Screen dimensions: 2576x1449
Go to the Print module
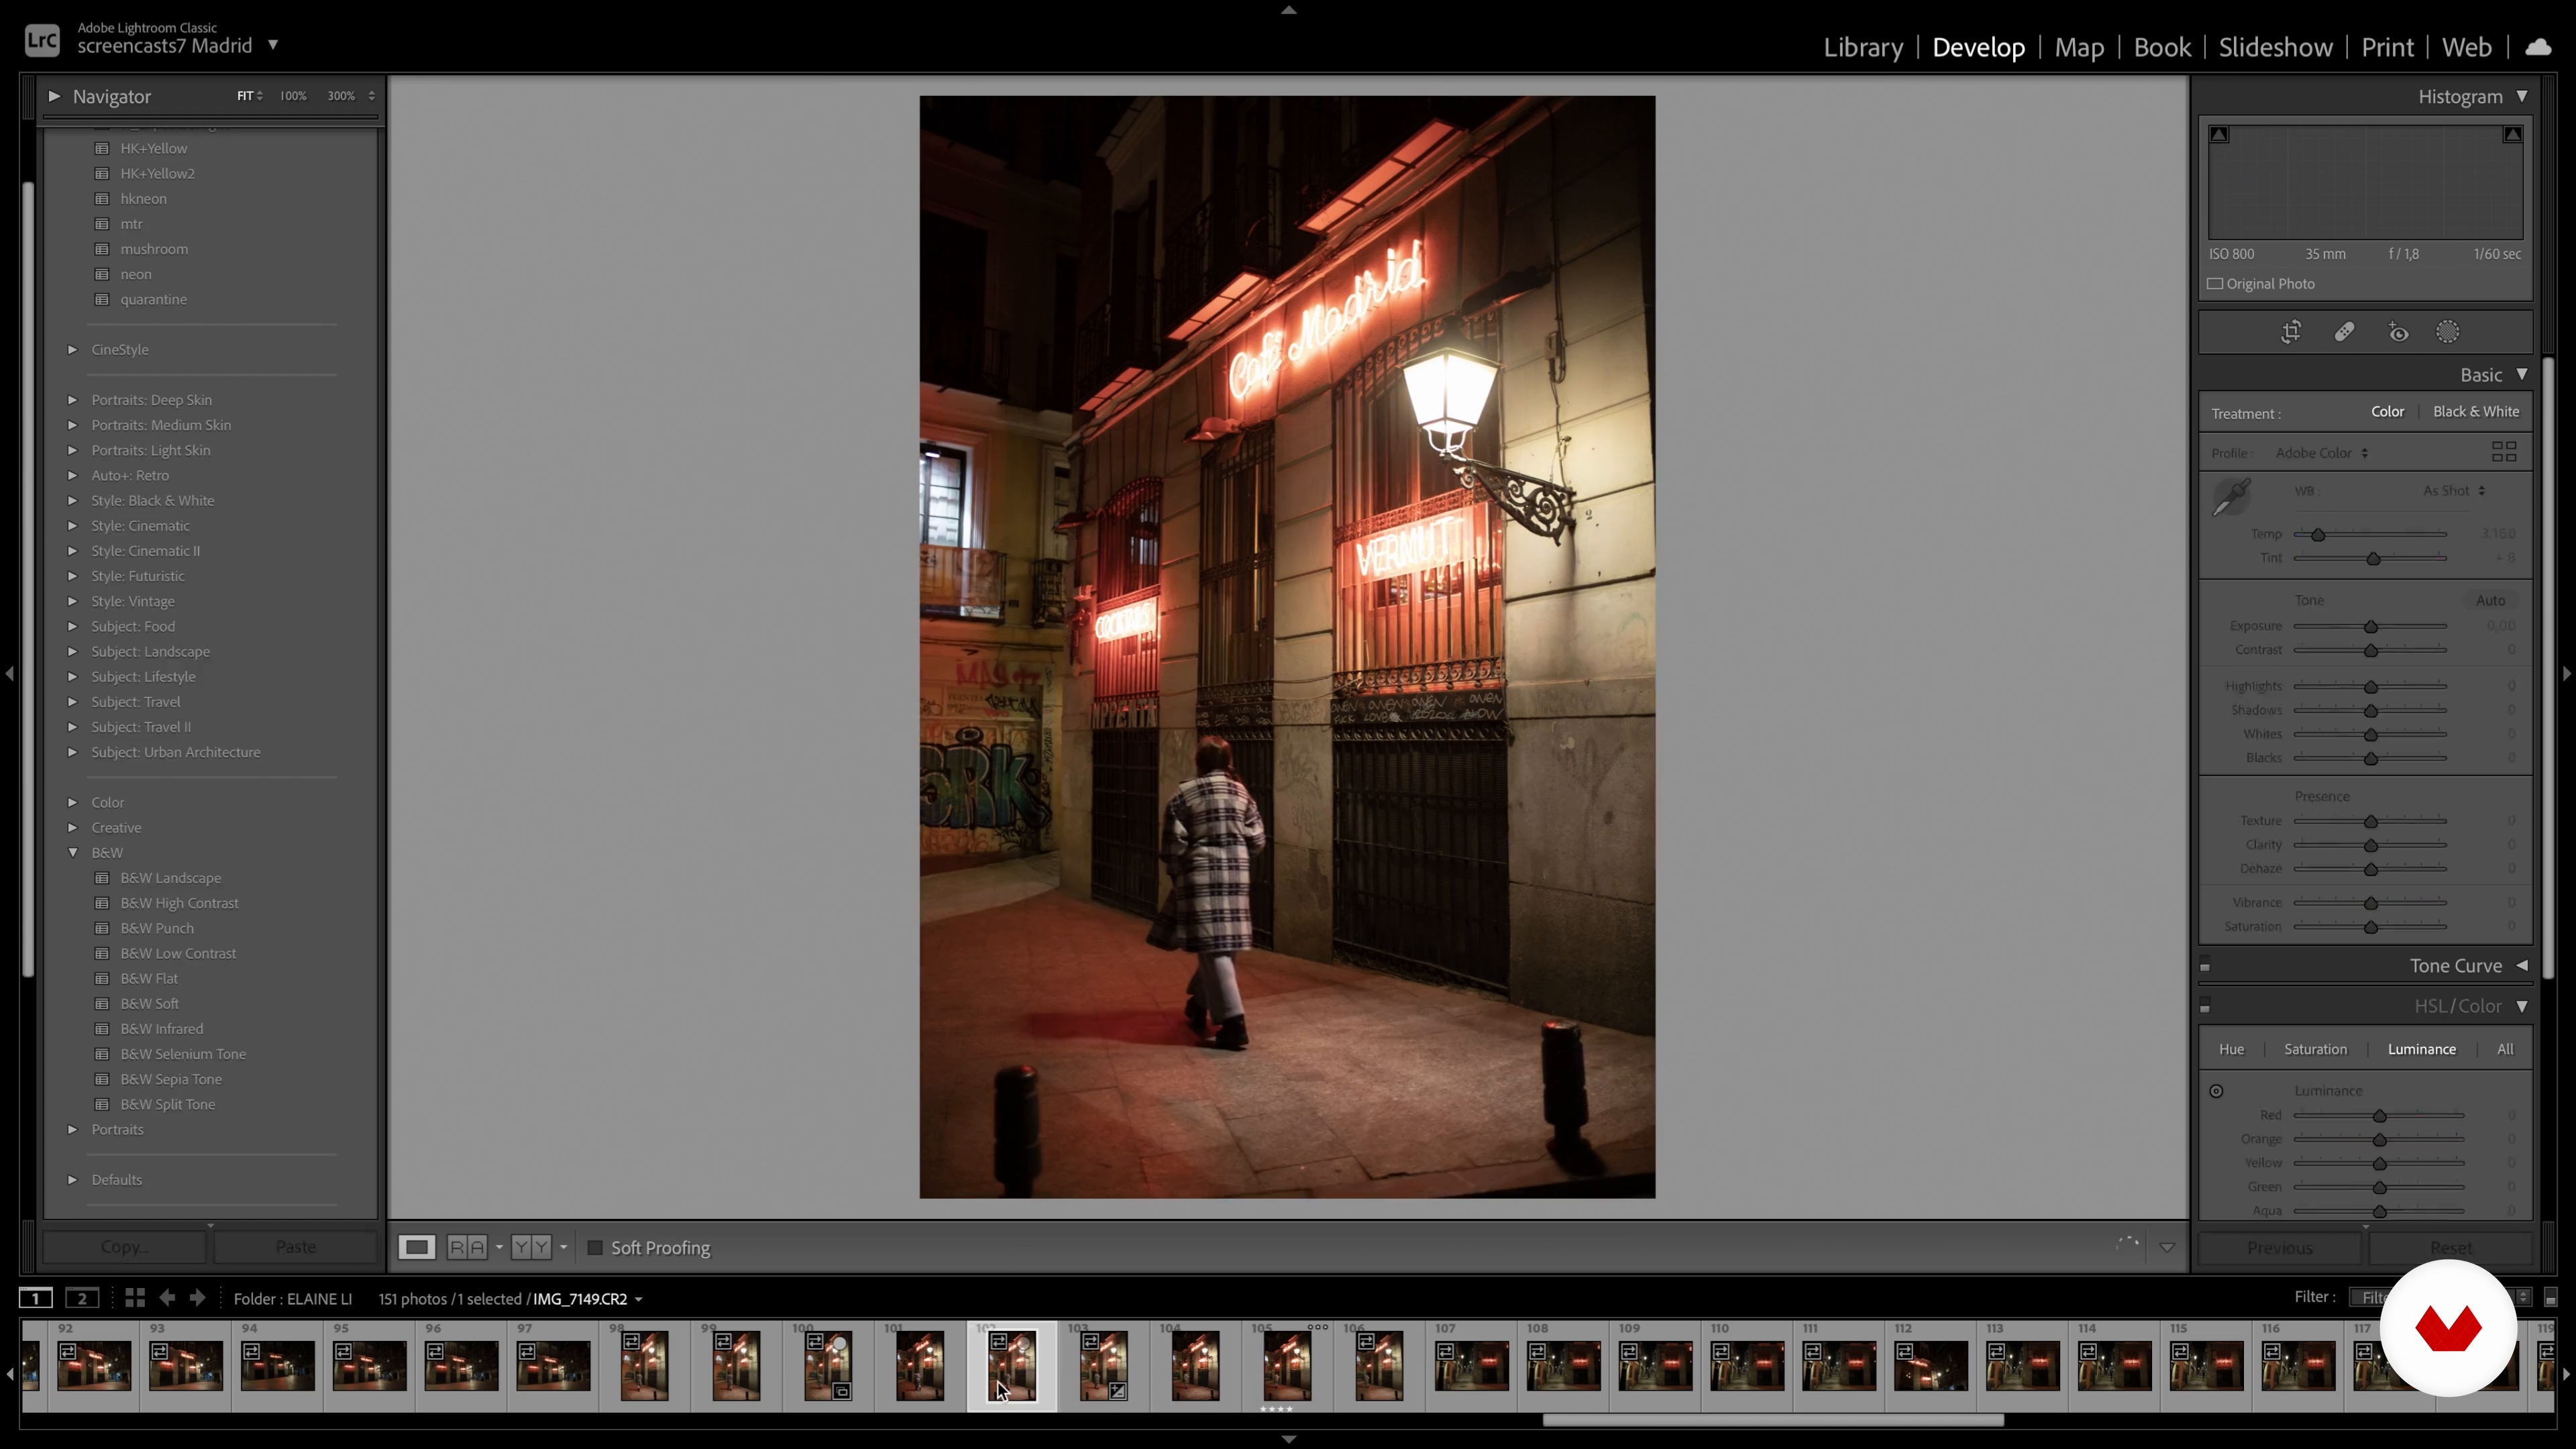tap(2387, 47)
